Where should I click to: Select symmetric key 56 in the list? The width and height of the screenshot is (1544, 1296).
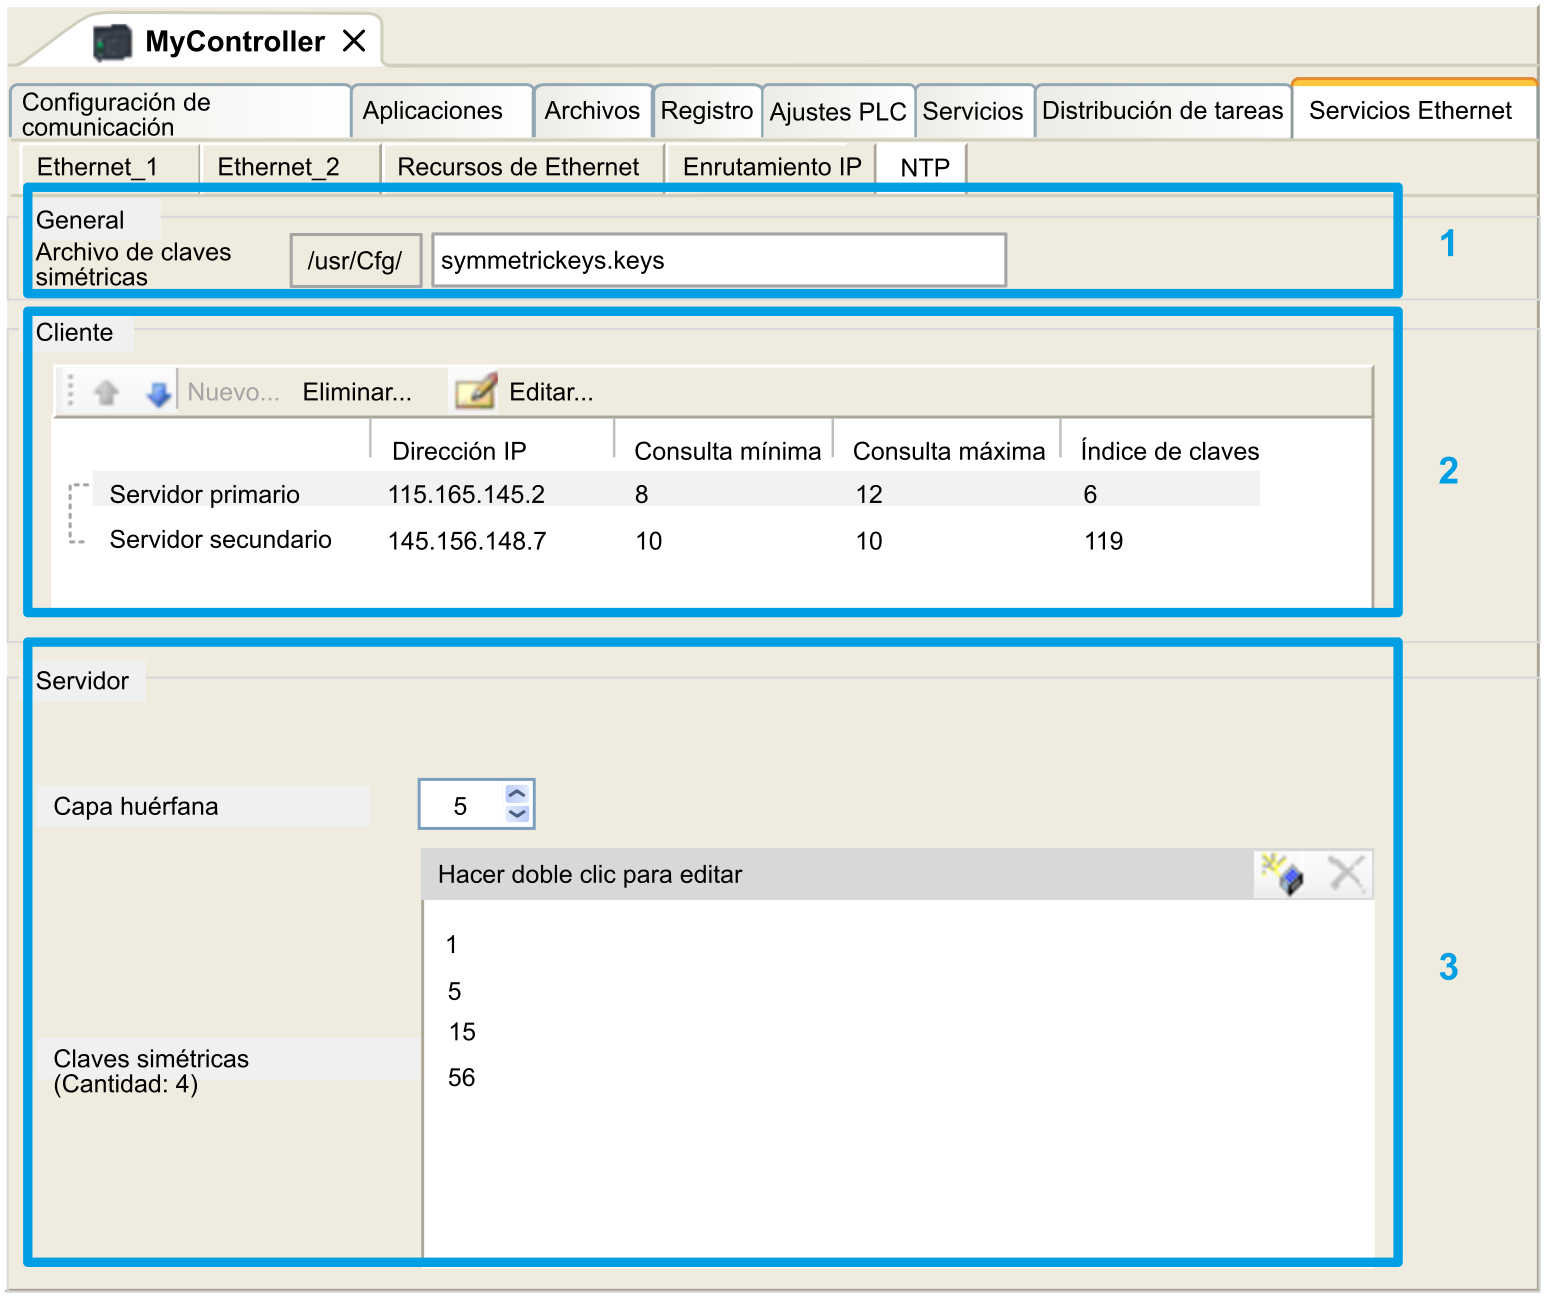(x=462, y=1078)
